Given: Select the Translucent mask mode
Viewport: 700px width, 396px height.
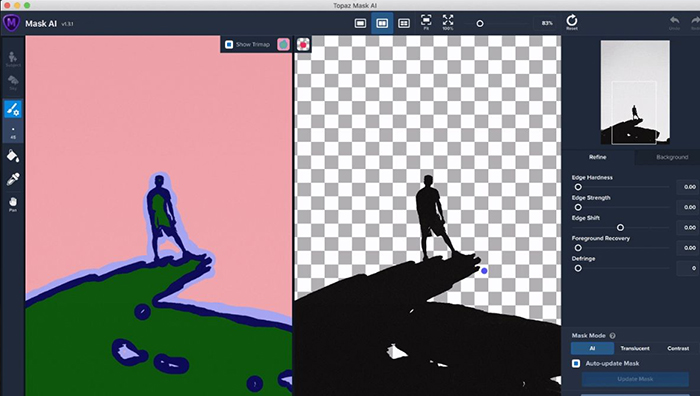Looking at the screenshot, I should tap(635, 348).
